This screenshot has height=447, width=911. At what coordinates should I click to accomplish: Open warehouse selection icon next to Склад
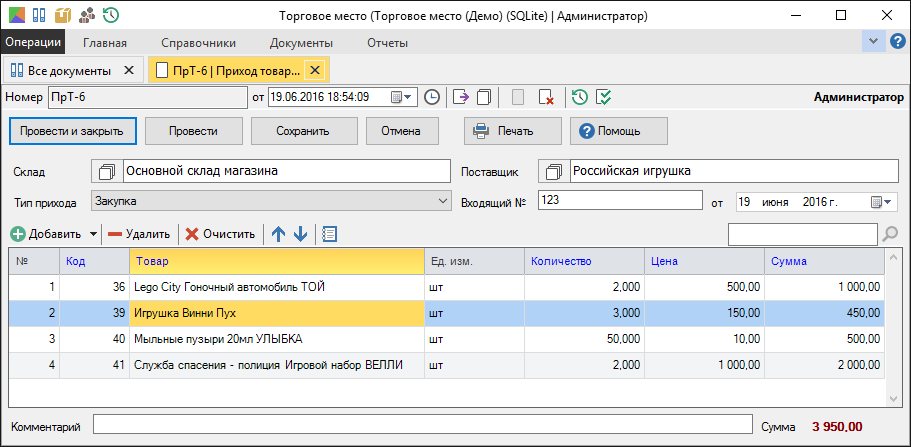click(107, 171)
